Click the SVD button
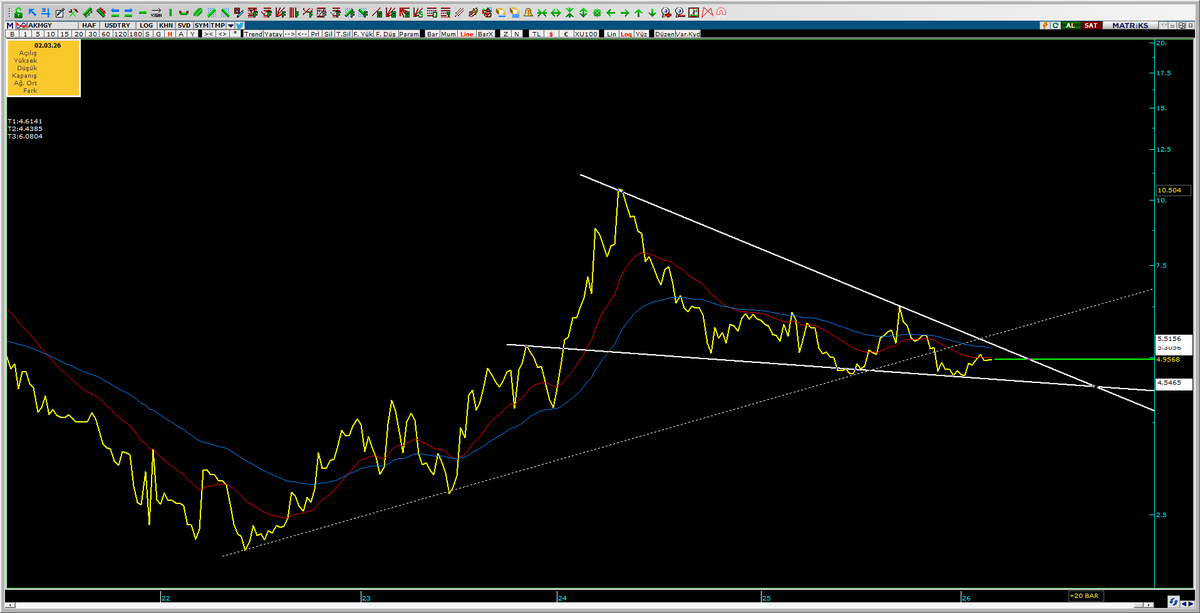The height and width of the screenshot is (613, 1200). coord(184,25)
